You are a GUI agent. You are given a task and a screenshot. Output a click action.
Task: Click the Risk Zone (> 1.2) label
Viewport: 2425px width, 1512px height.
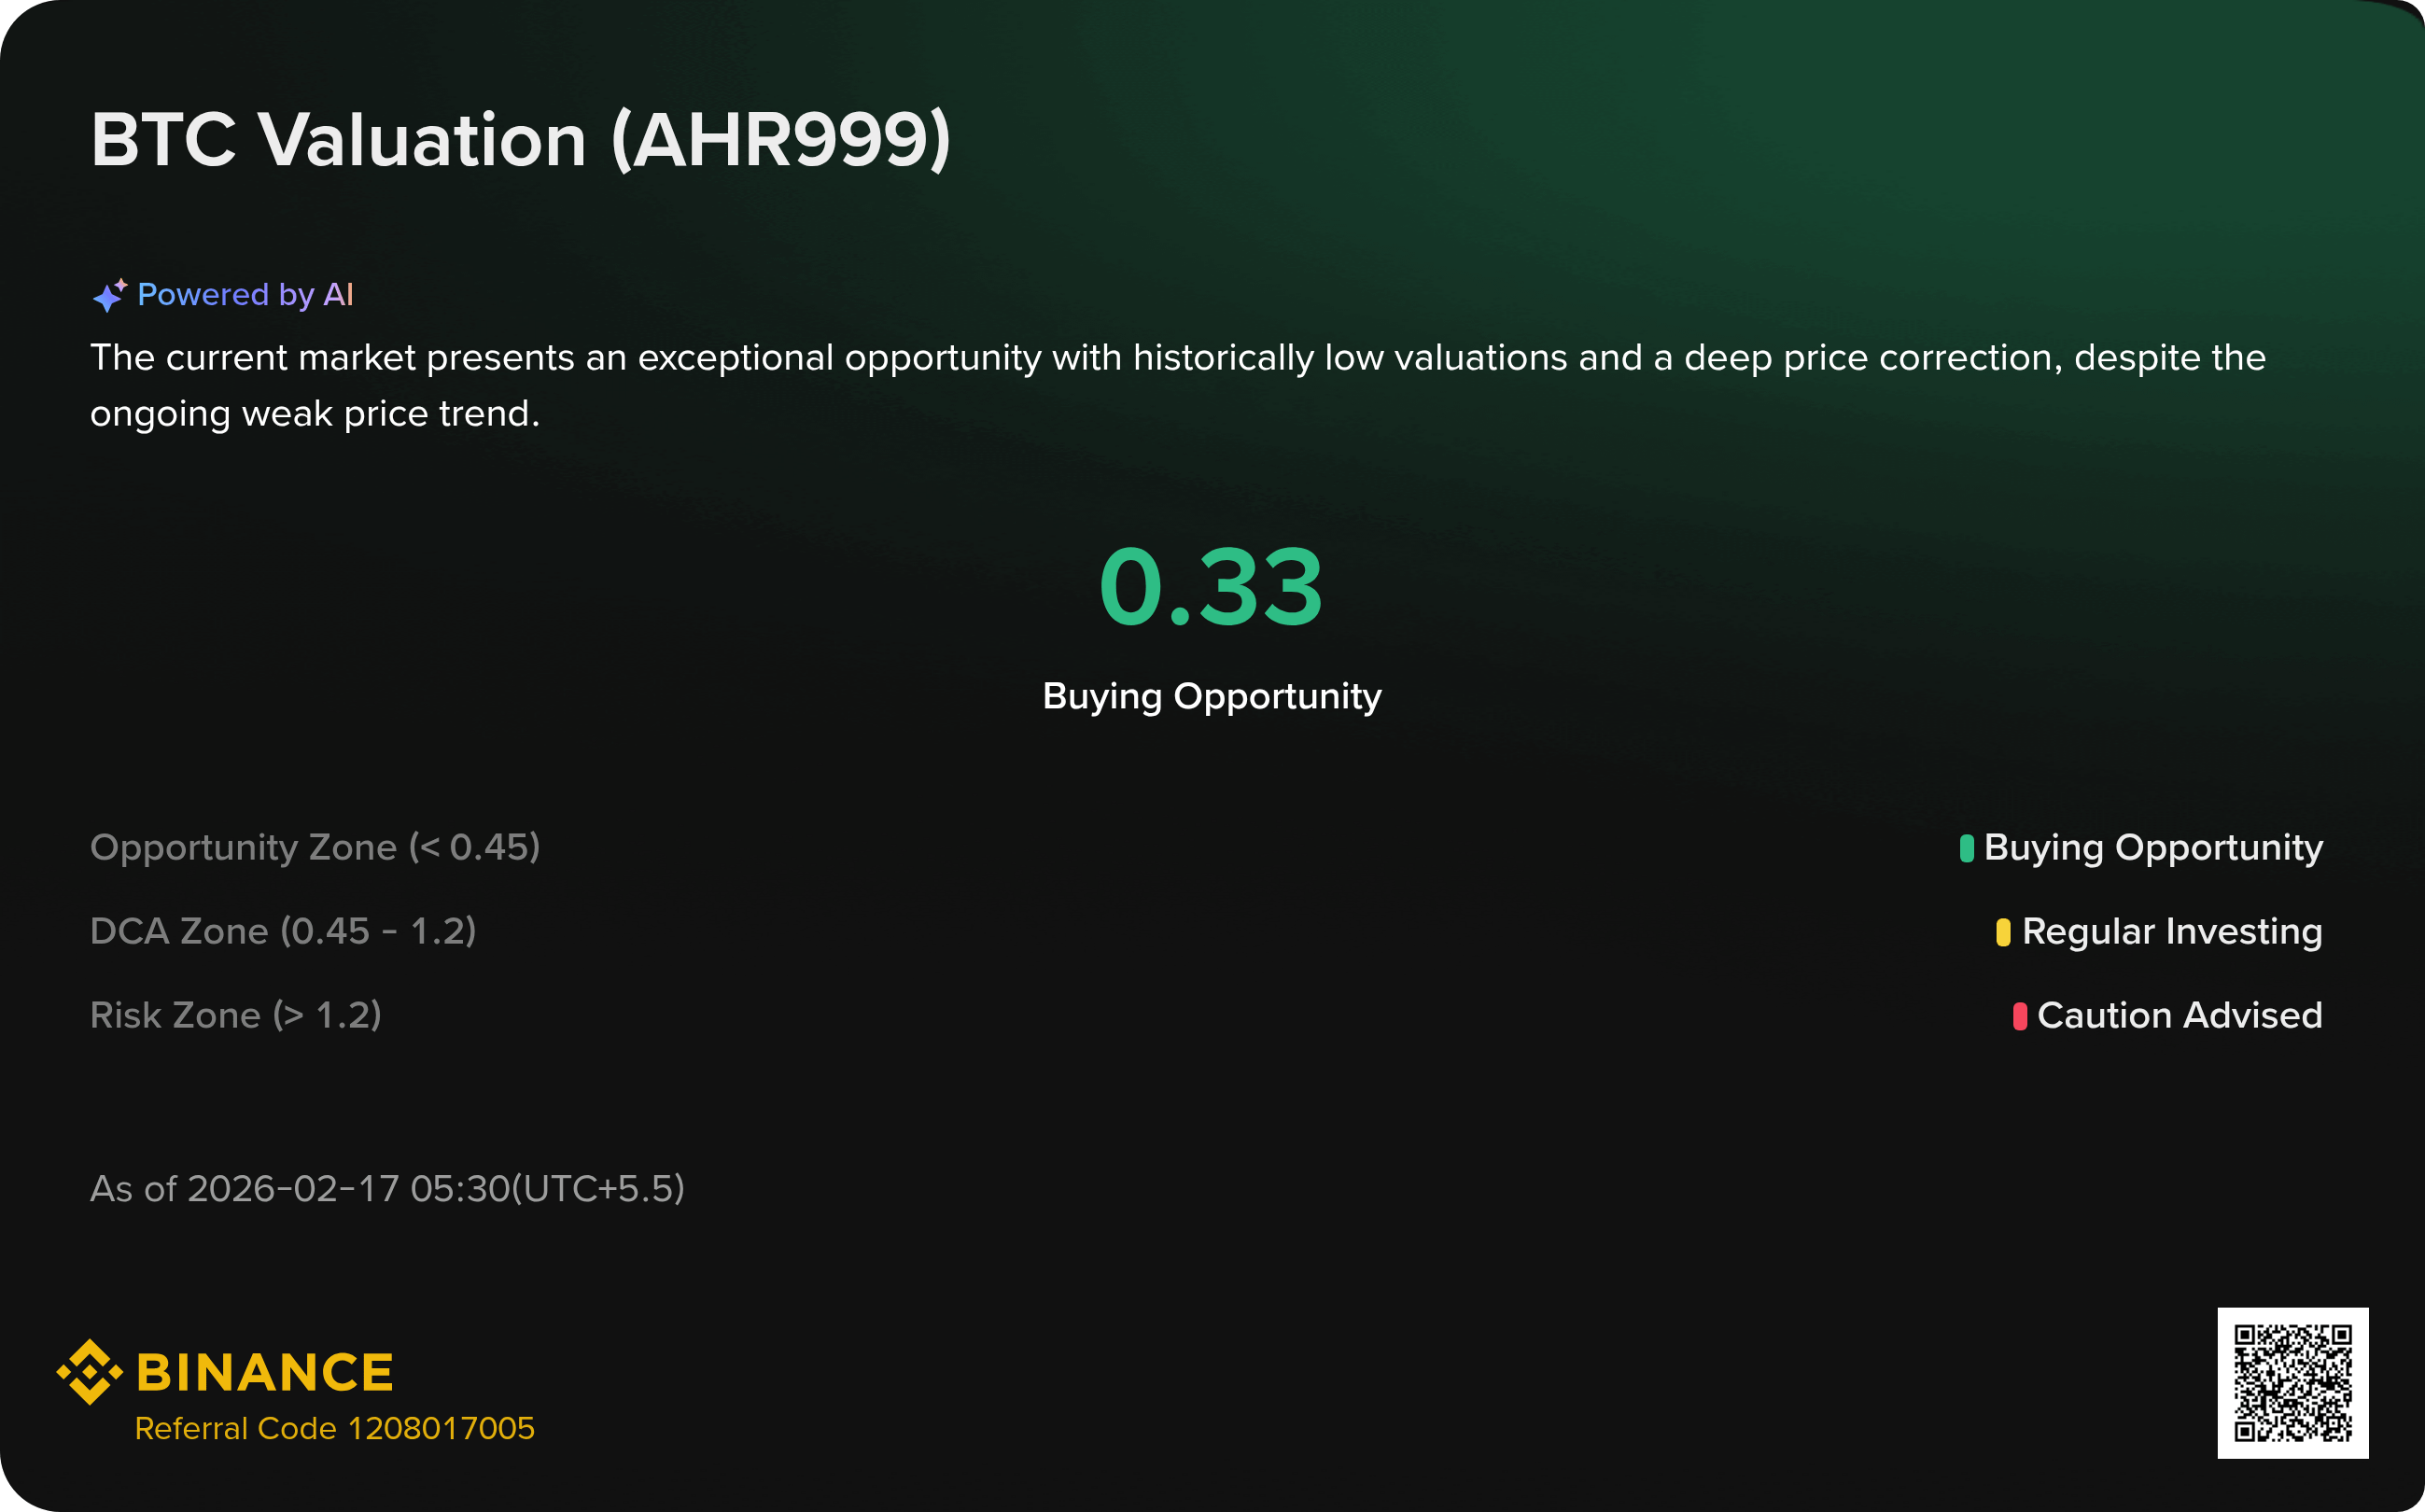(x=236, y=1016)
